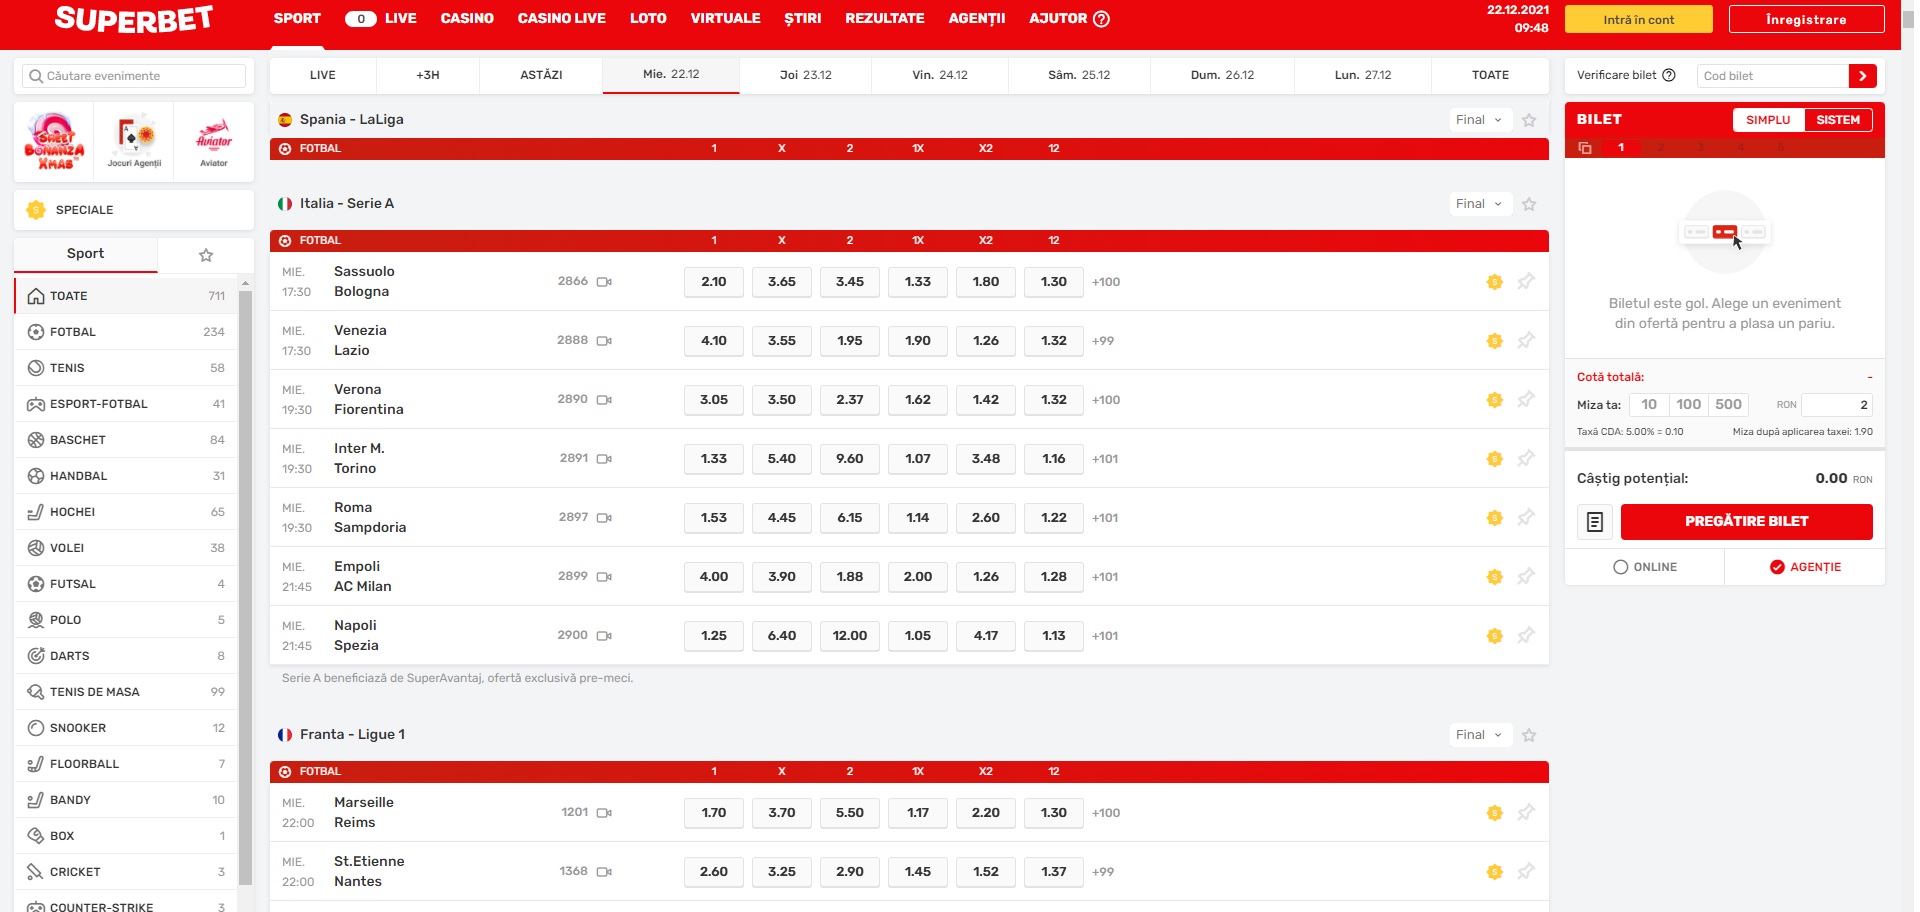This screenshot has width=1920, height=912.
Task: Switch to the +3H tab
Action: pyautogui.click(x=428, y=75)
